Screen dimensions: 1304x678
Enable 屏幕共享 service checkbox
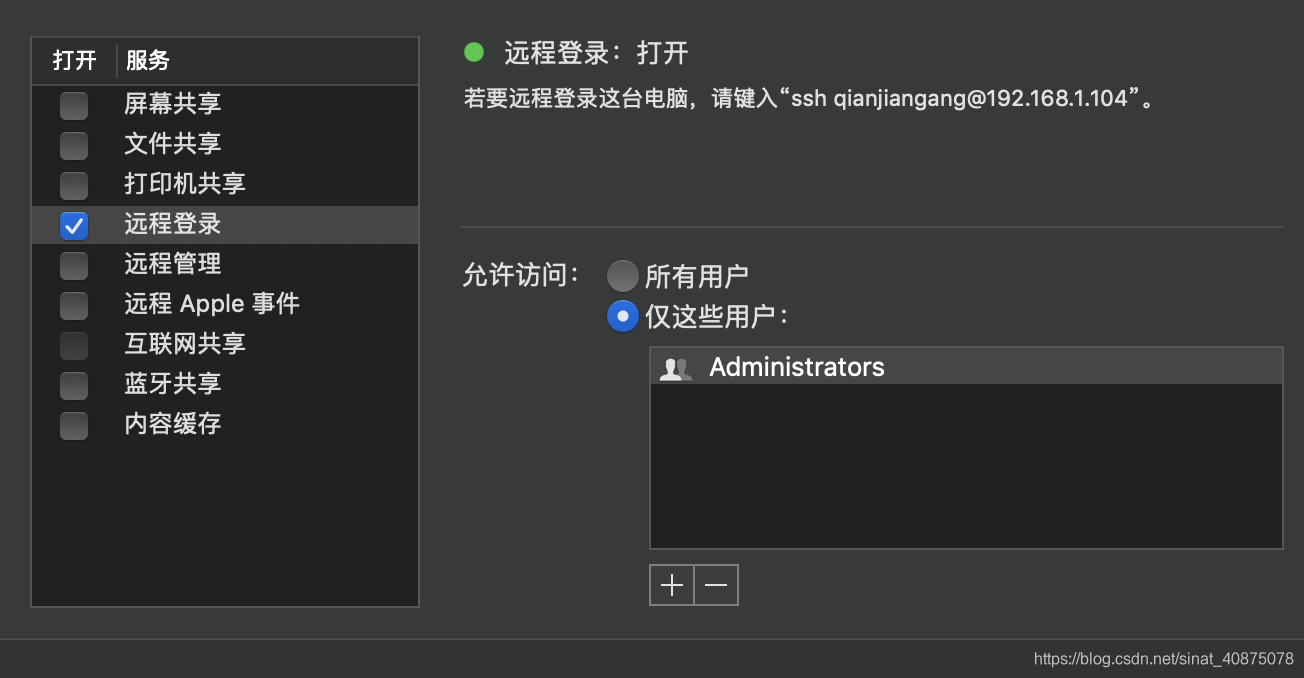click(73, 104)
